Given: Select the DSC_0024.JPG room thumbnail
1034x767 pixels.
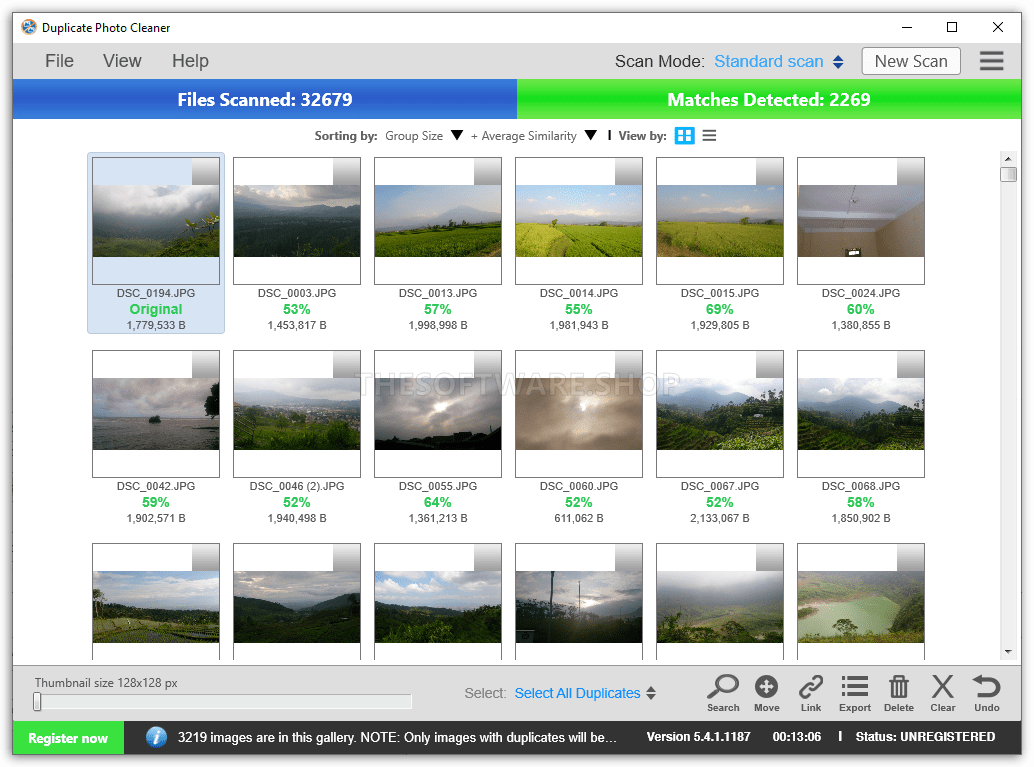Looking at the screenshot, I should [861, 221].
